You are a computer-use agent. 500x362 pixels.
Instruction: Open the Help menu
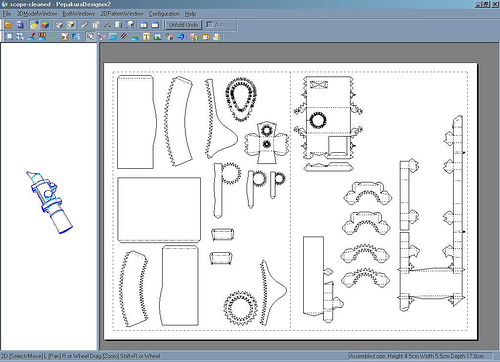pyautogui.click(x=190, y=14)
